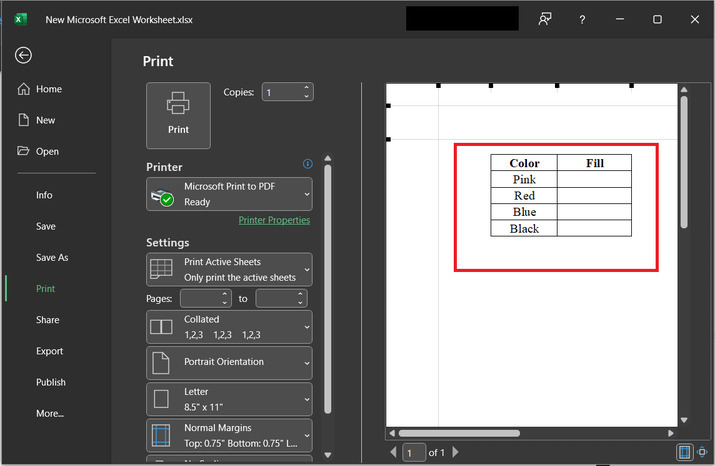Screen dimensions: 715x466
Task: Expand the Print Active Sheets dropdown
Action: (229, 269)
